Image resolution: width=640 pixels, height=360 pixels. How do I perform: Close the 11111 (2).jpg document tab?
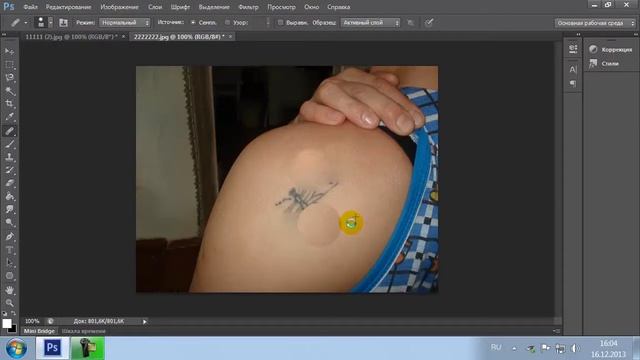124,37
